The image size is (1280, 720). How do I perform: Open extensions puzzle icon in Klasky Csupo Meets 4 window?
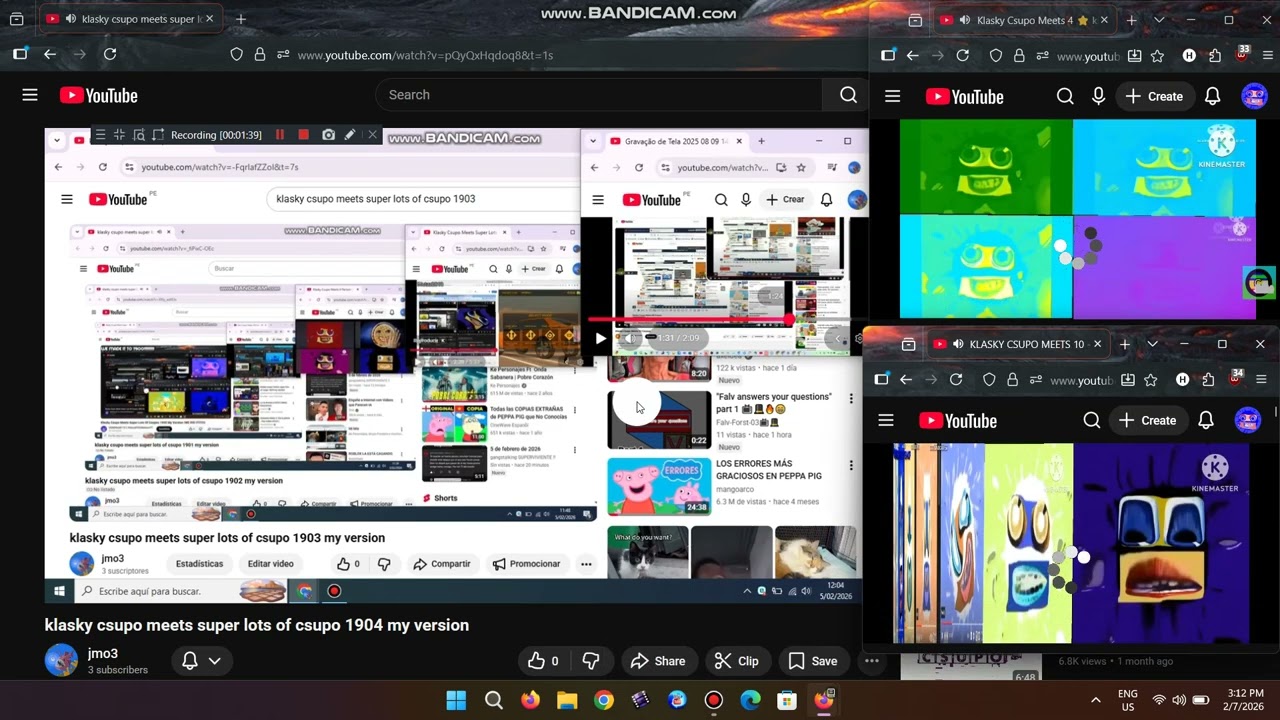point(1215,56)
